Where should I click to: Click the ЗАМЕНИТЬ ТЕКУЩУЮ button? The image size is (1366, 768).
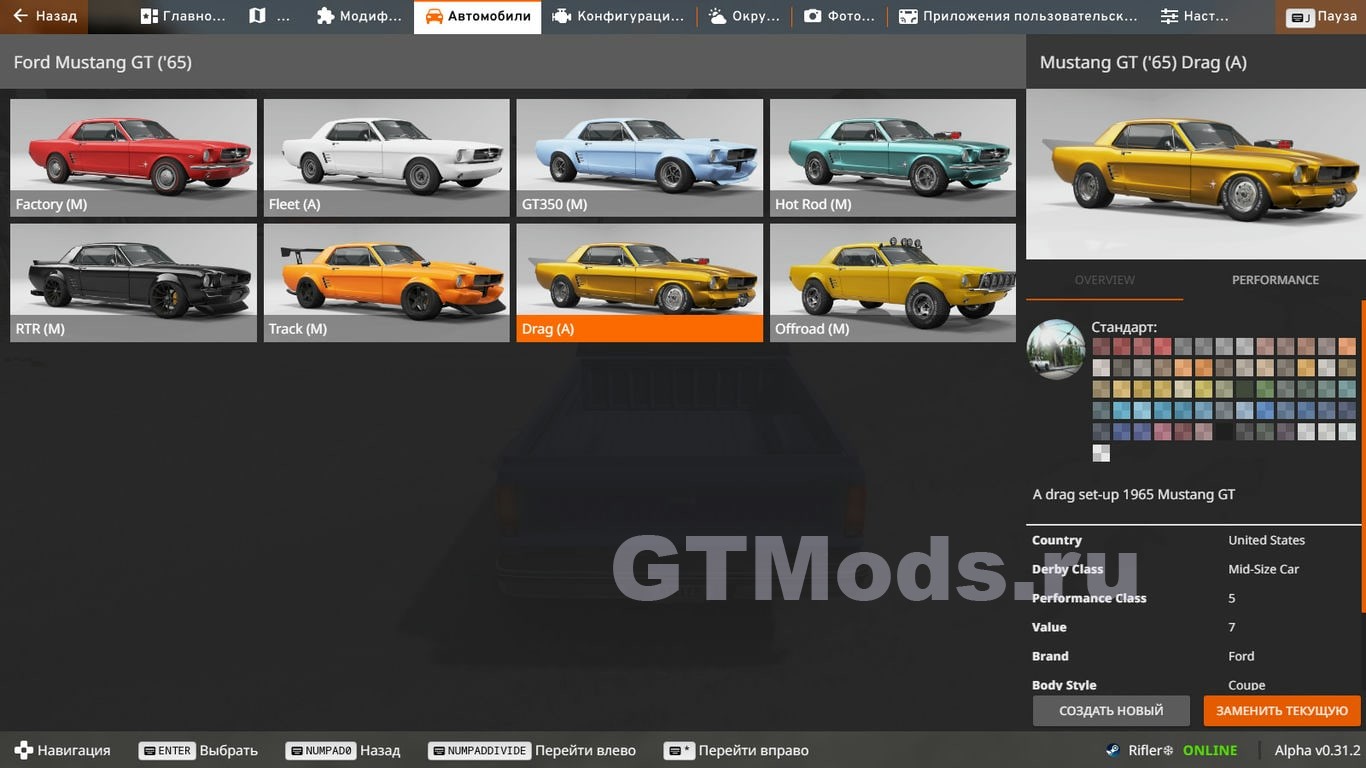[1282, 711]
